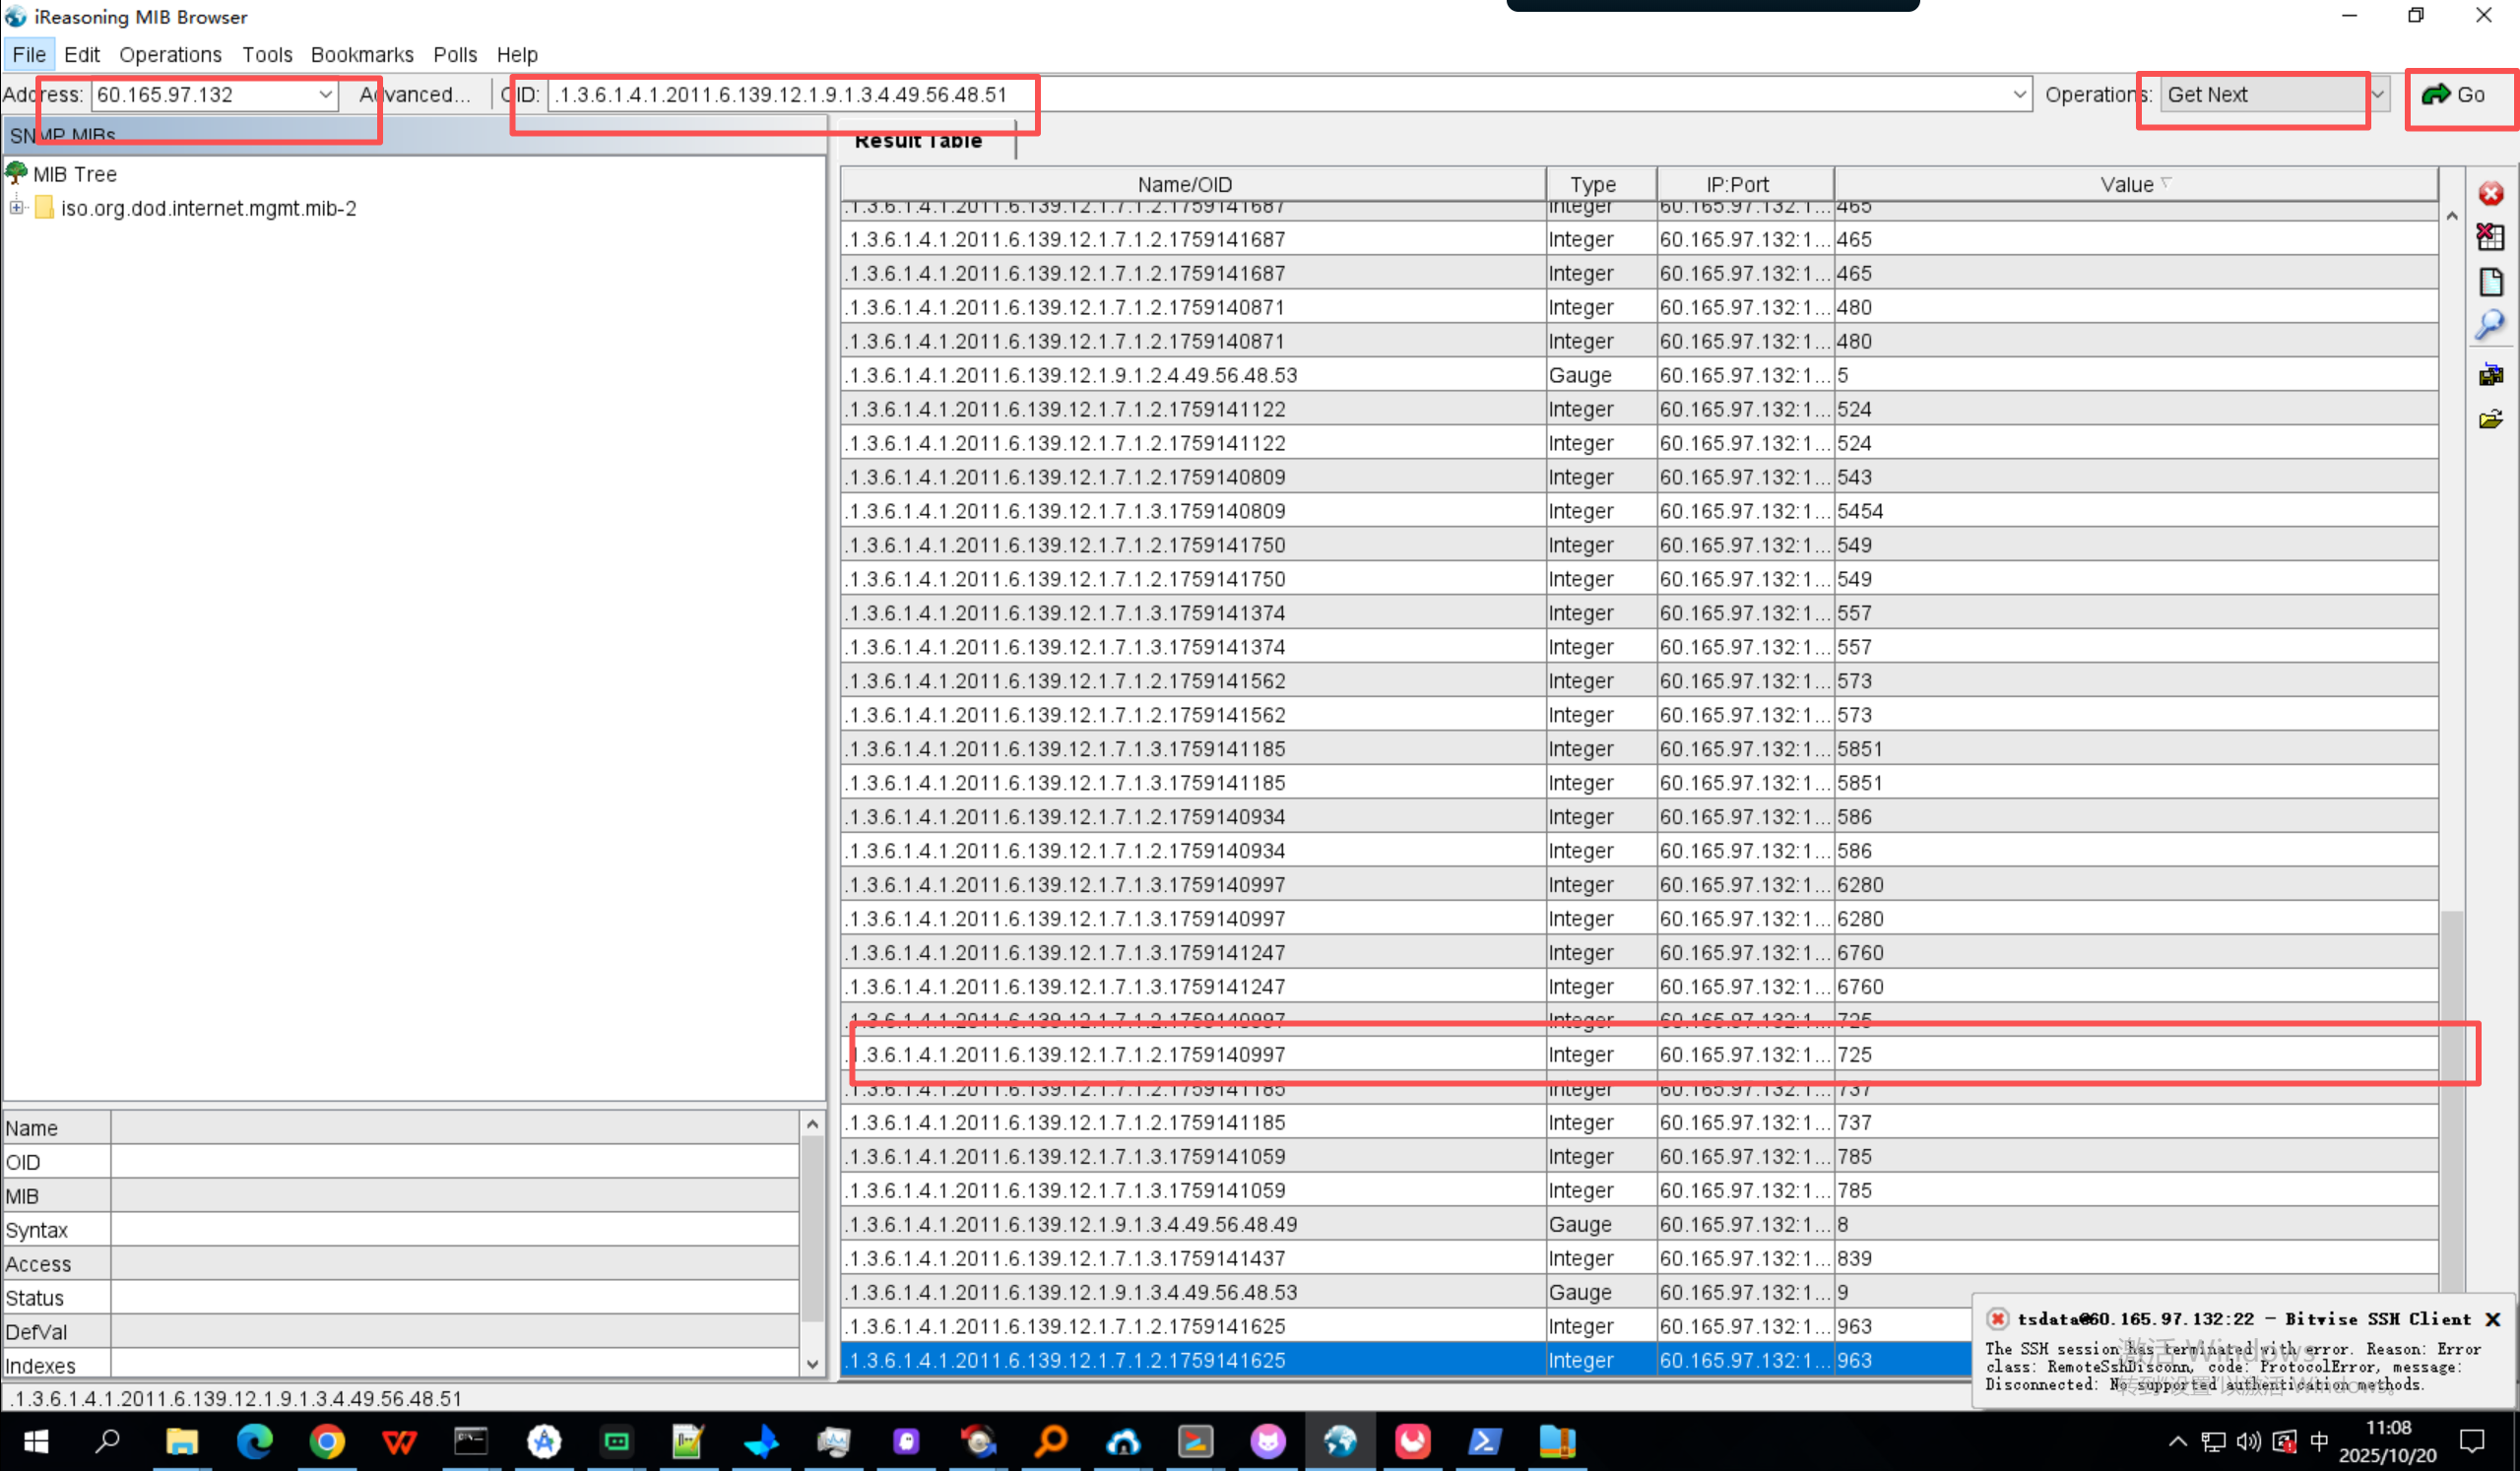Open the text view page icon
This screenshot has height=1471, width=2520.
(2490, 282)
